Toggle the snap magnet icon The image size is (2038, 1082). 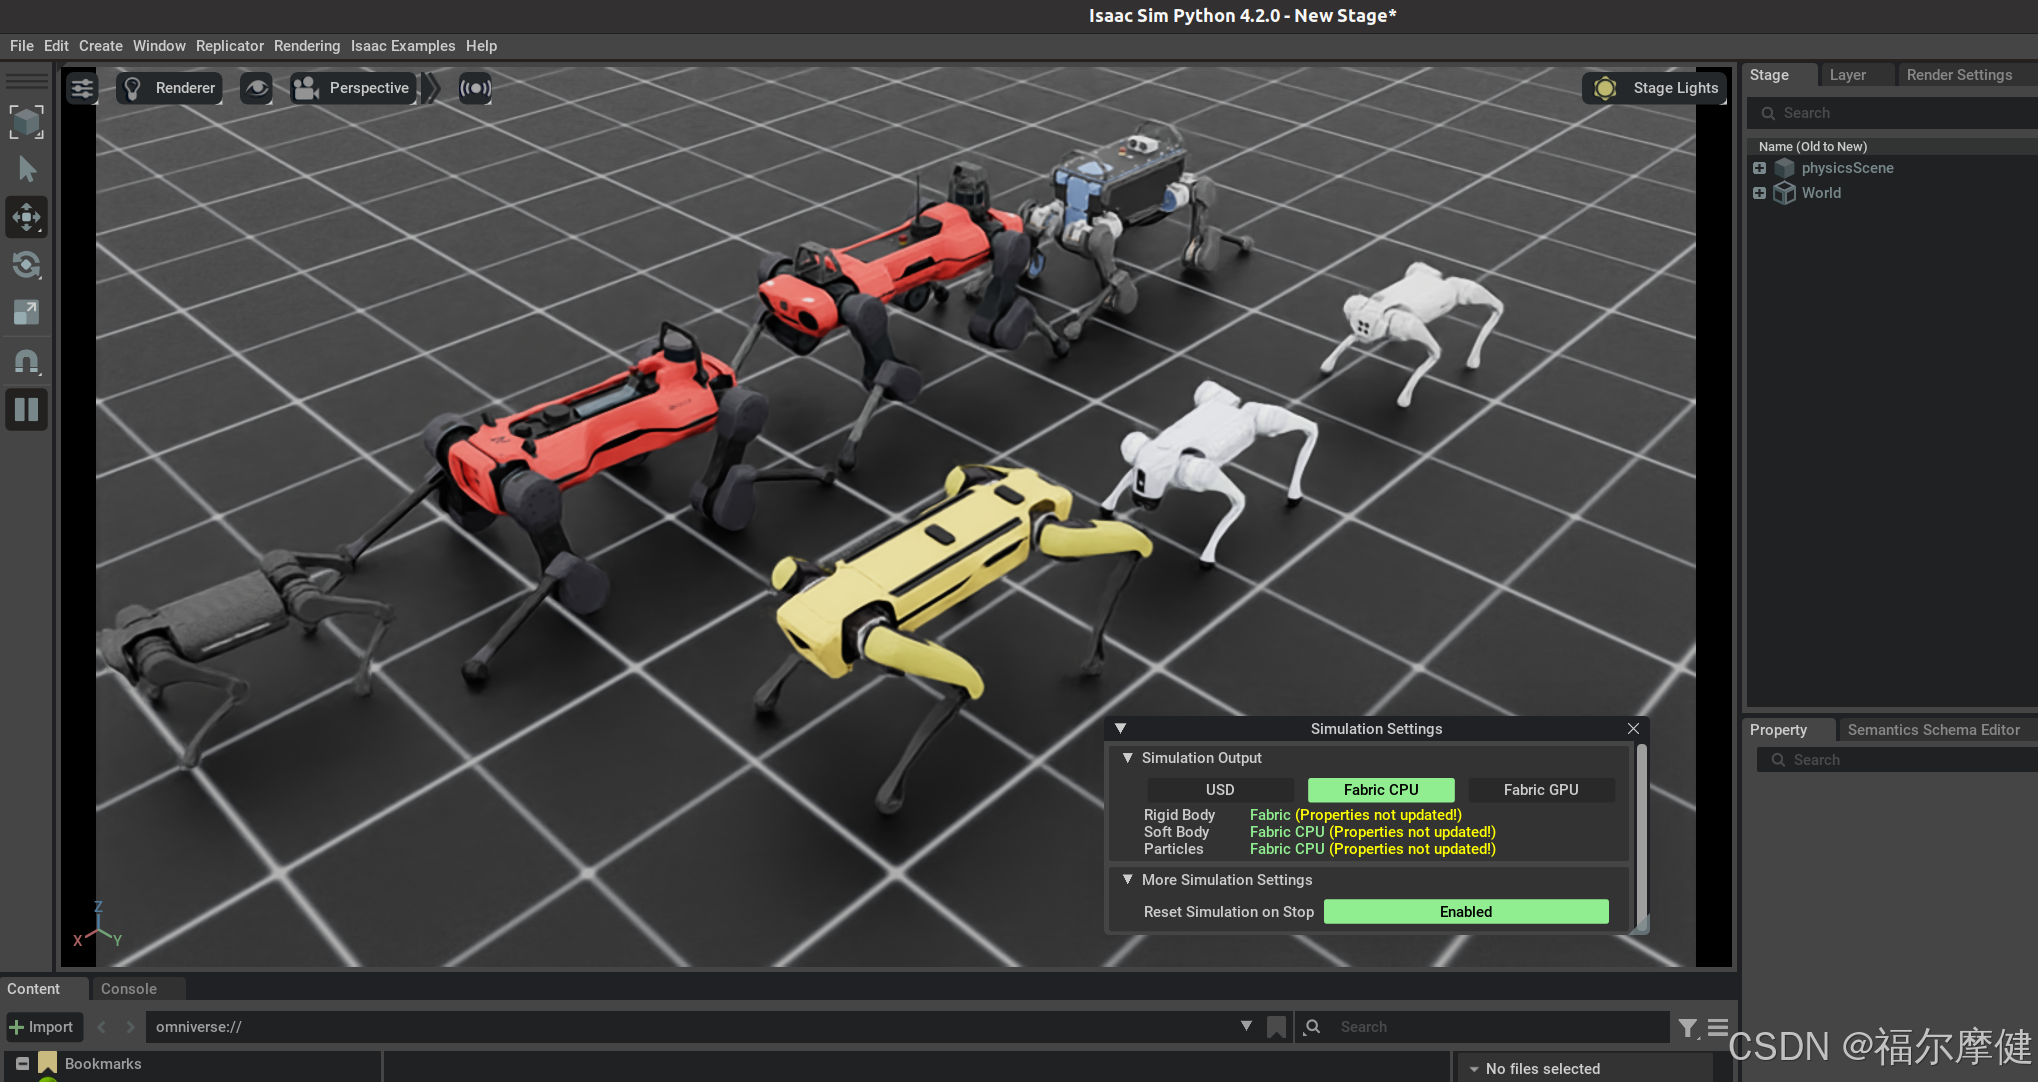tap(26, 361)
